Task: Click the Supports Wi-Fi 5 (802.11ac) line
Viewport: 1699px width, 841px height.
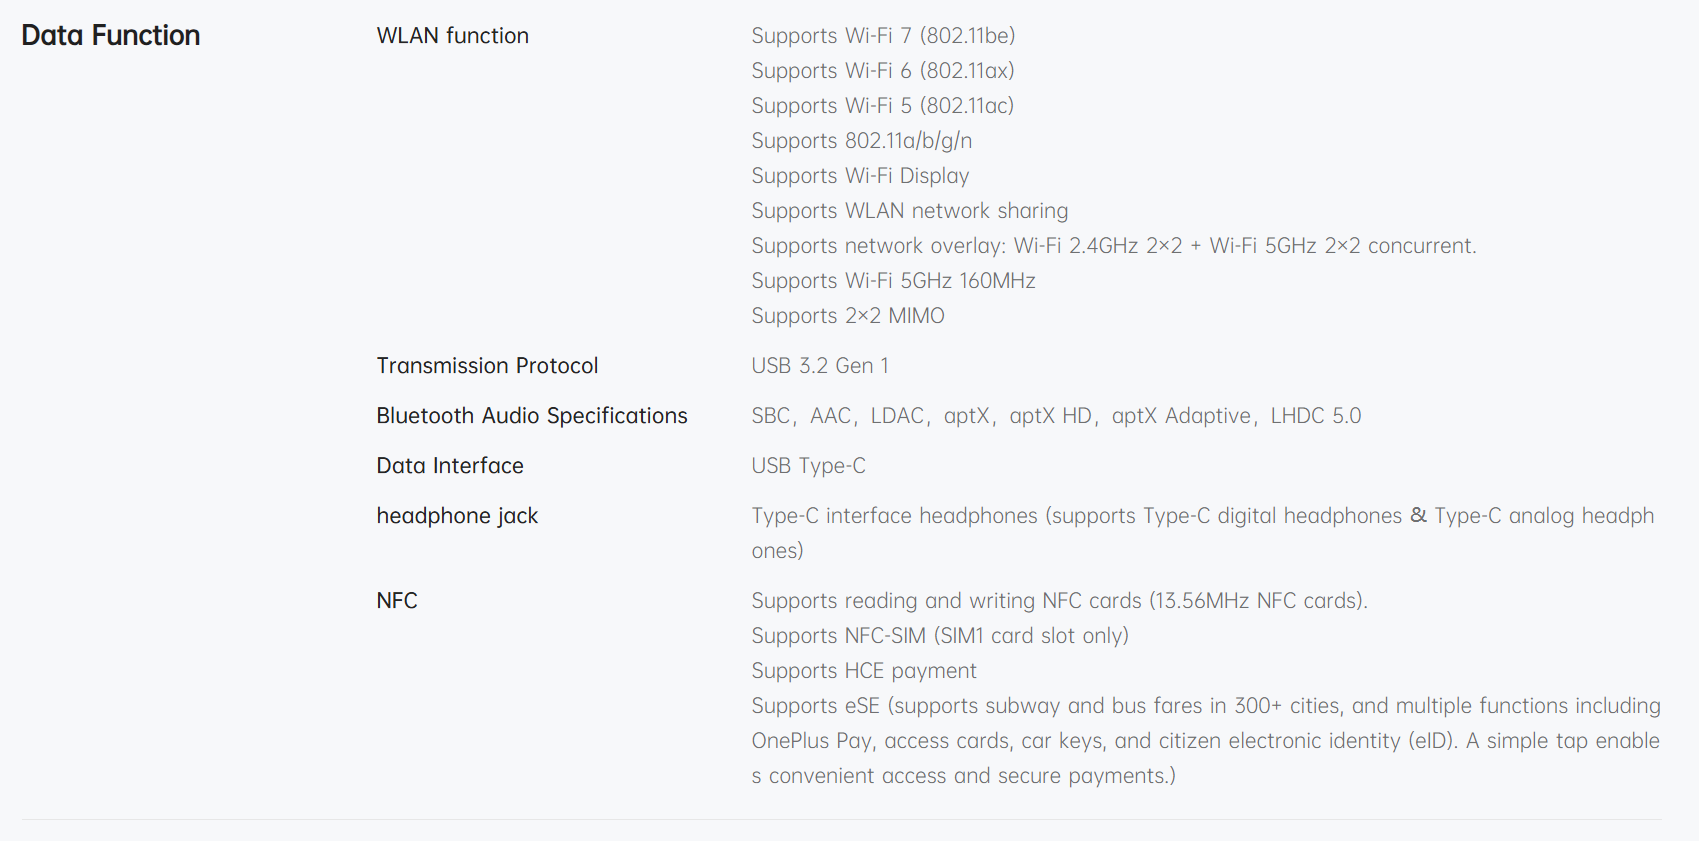Action: pyautogui.click(x=882, y=106)
